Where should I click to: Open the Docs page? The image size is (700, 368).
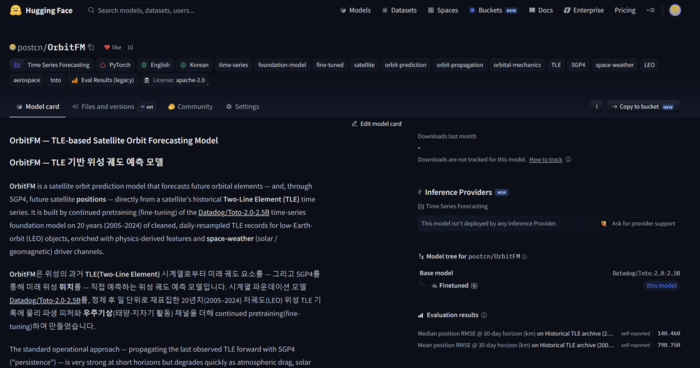[x=541, y=10]
